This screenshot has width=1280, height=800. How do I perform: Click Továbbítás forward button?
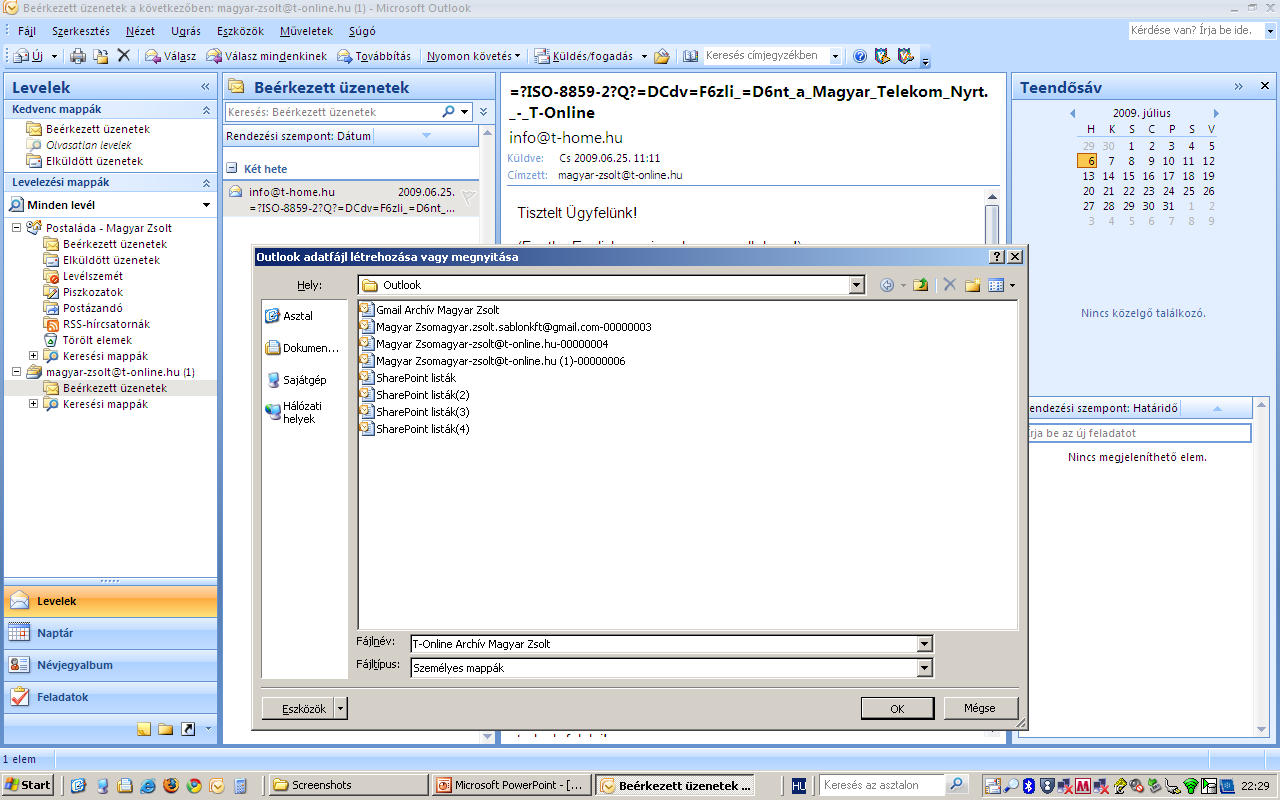point(373,56)
